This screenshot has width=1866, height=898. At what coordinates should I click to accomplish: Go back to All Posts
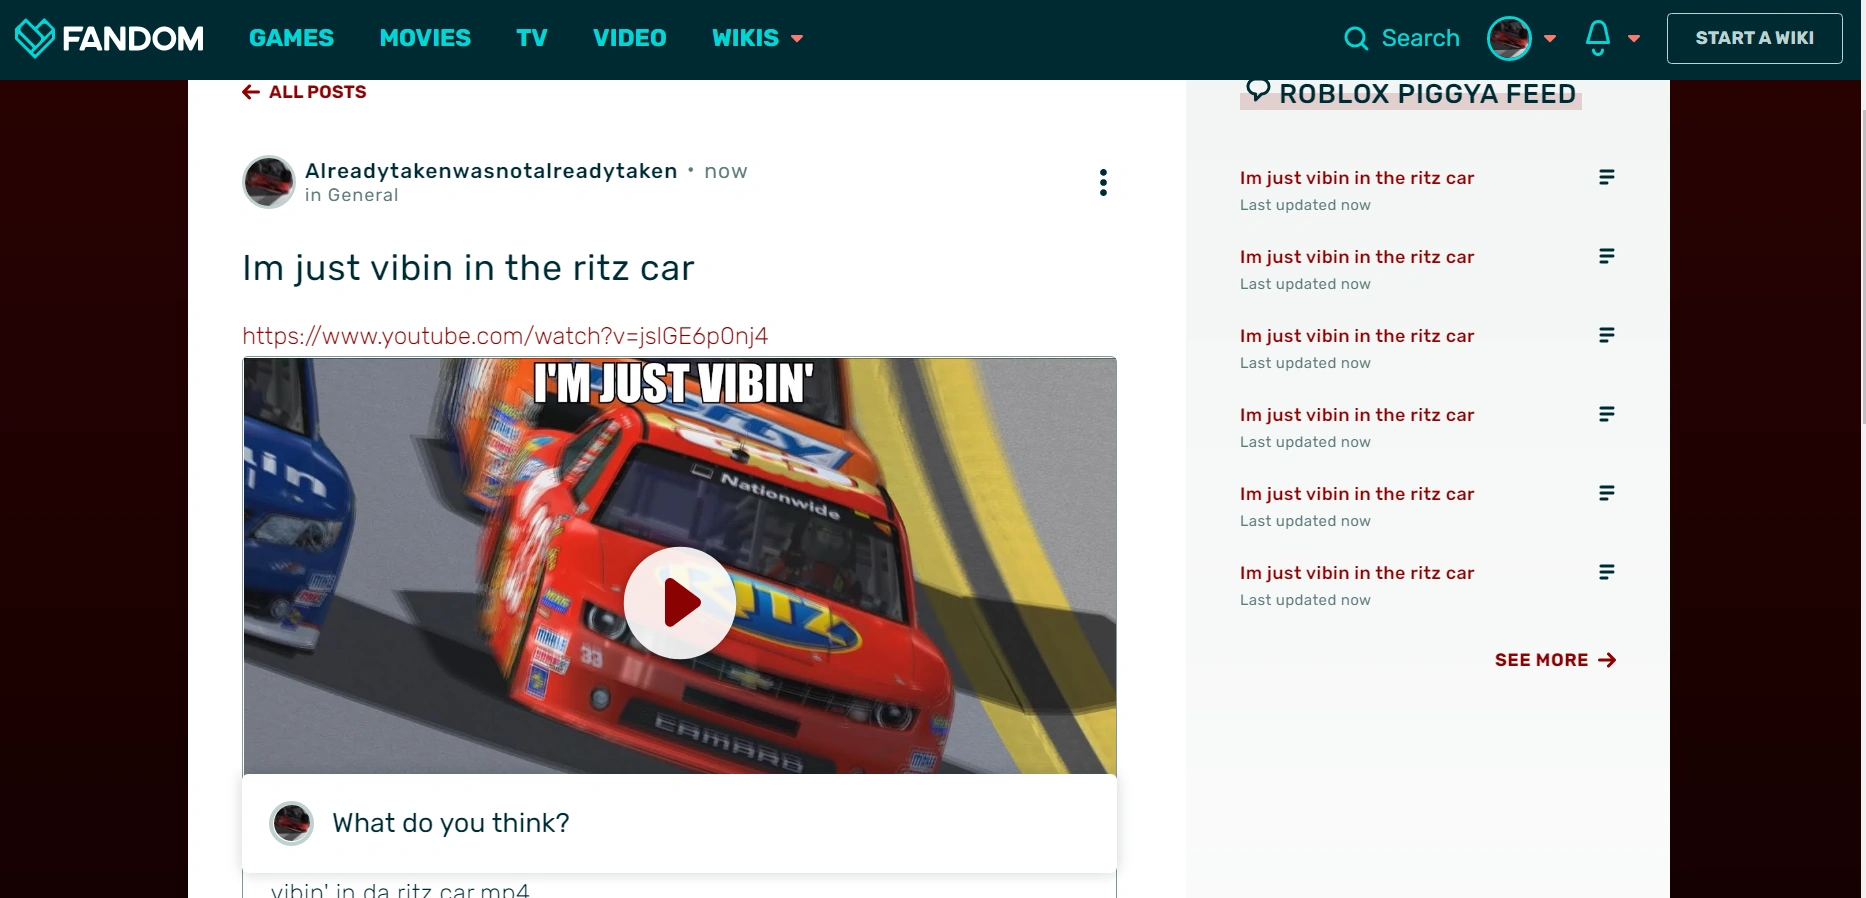click(x=304, y=92)
